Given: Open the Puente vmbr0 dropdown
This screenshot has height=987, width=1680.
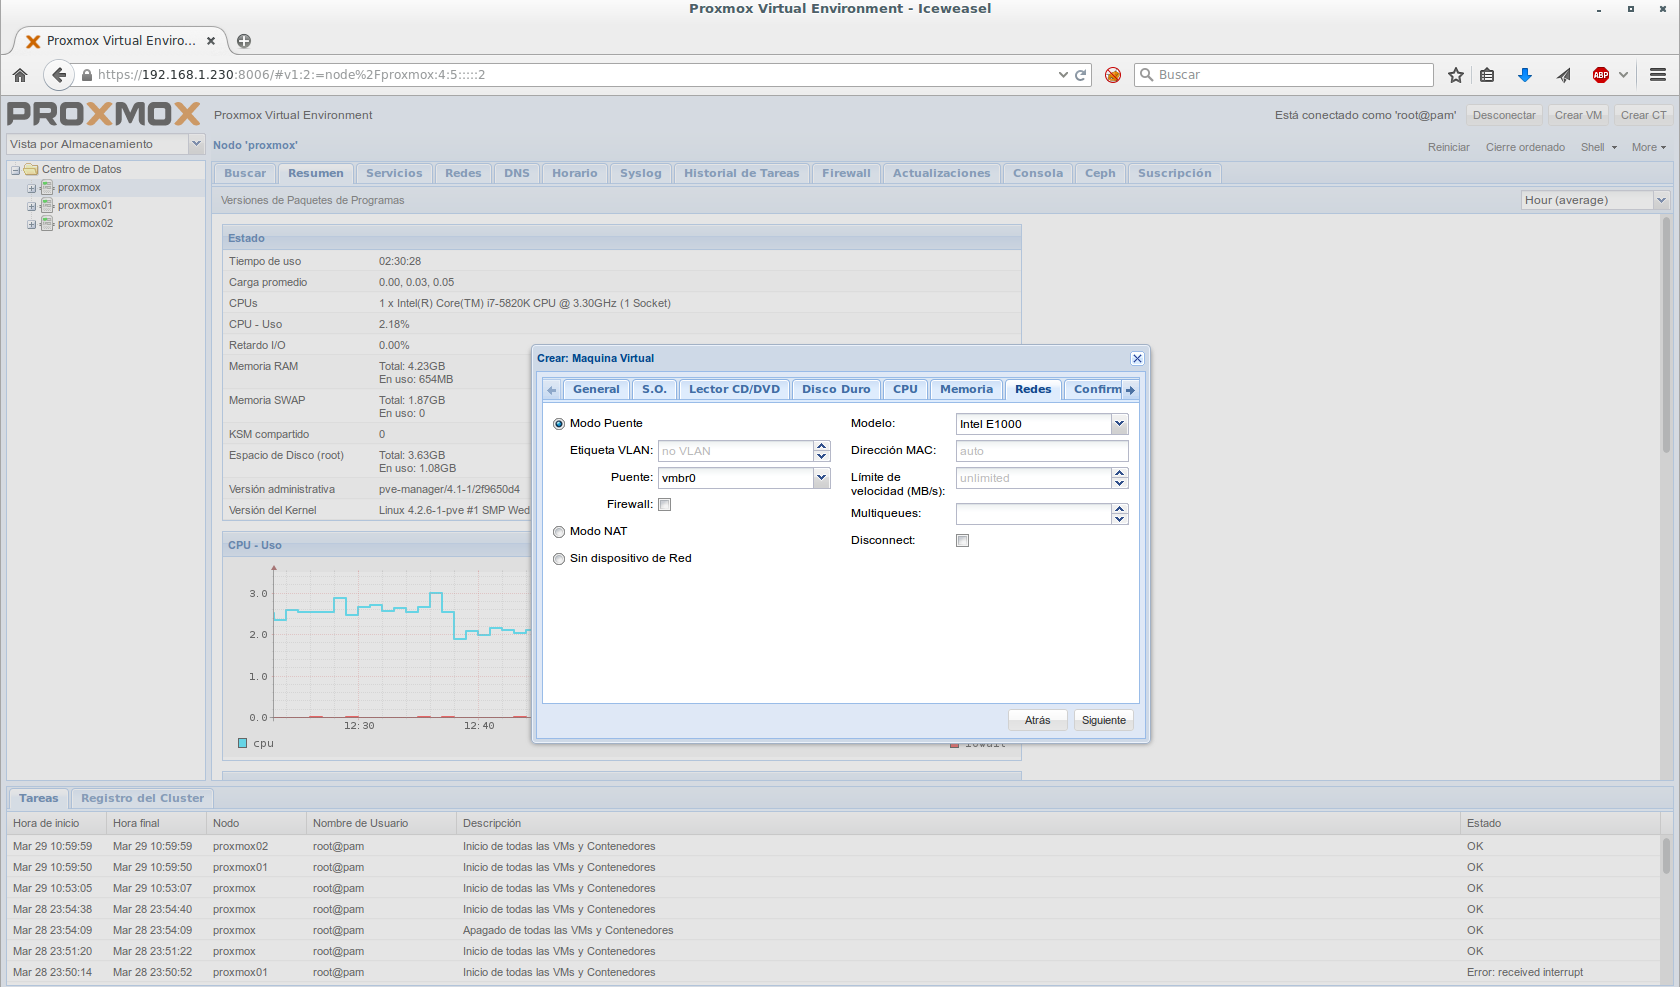Looking at the screenshot, I should (x=821, y=478).
